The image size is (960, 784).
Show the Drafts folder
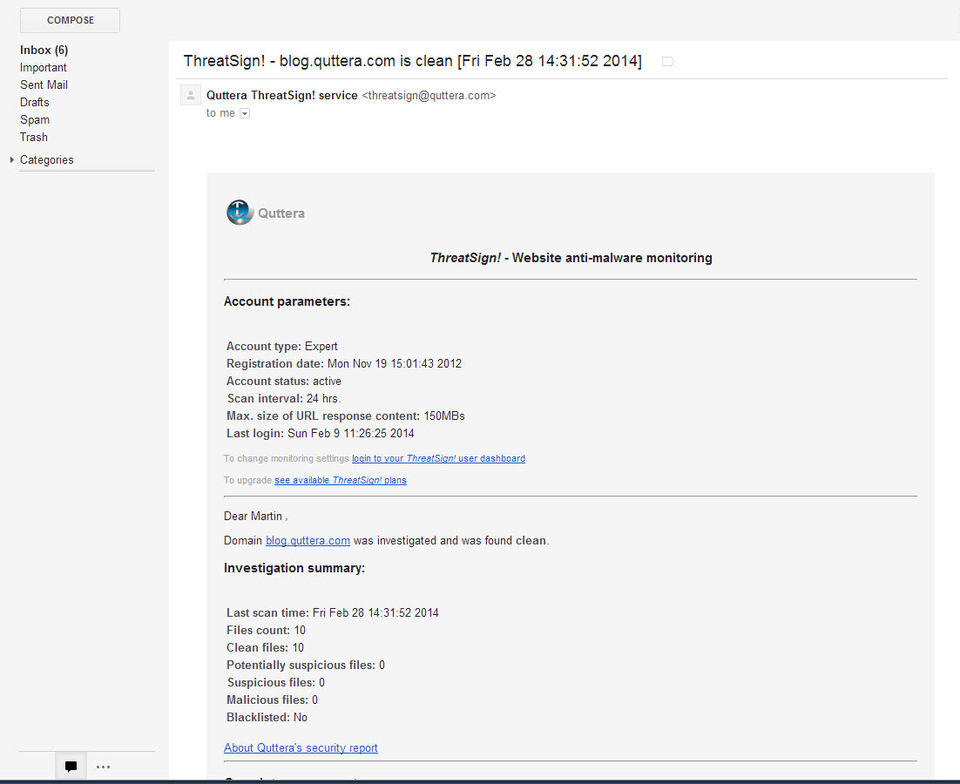point(34,102)
